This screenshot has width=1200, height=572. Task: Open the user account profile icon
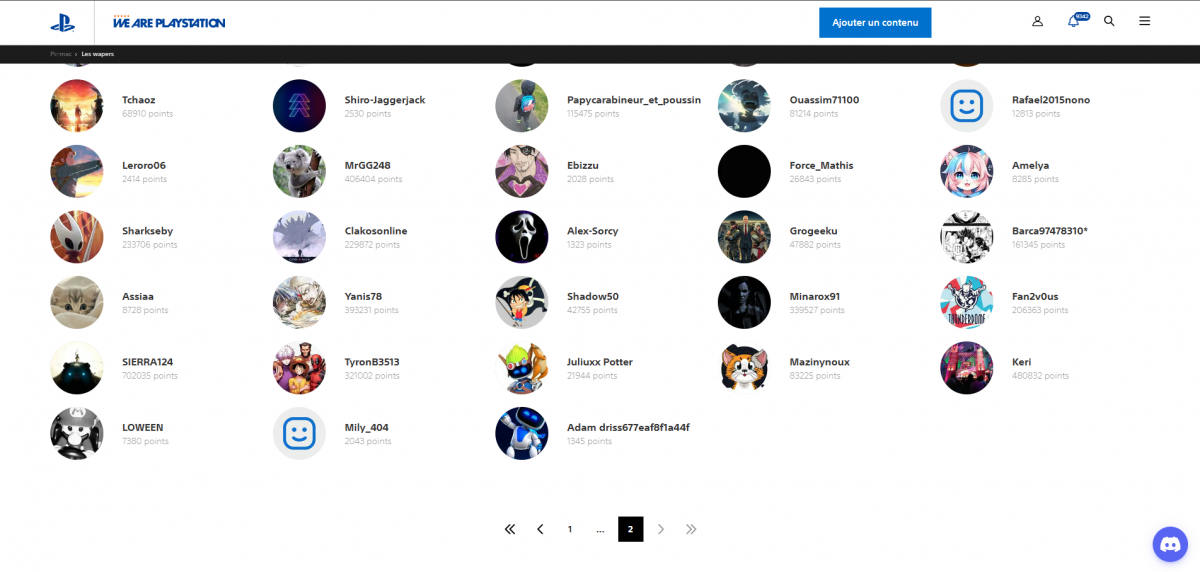[x=1037, y=21]
